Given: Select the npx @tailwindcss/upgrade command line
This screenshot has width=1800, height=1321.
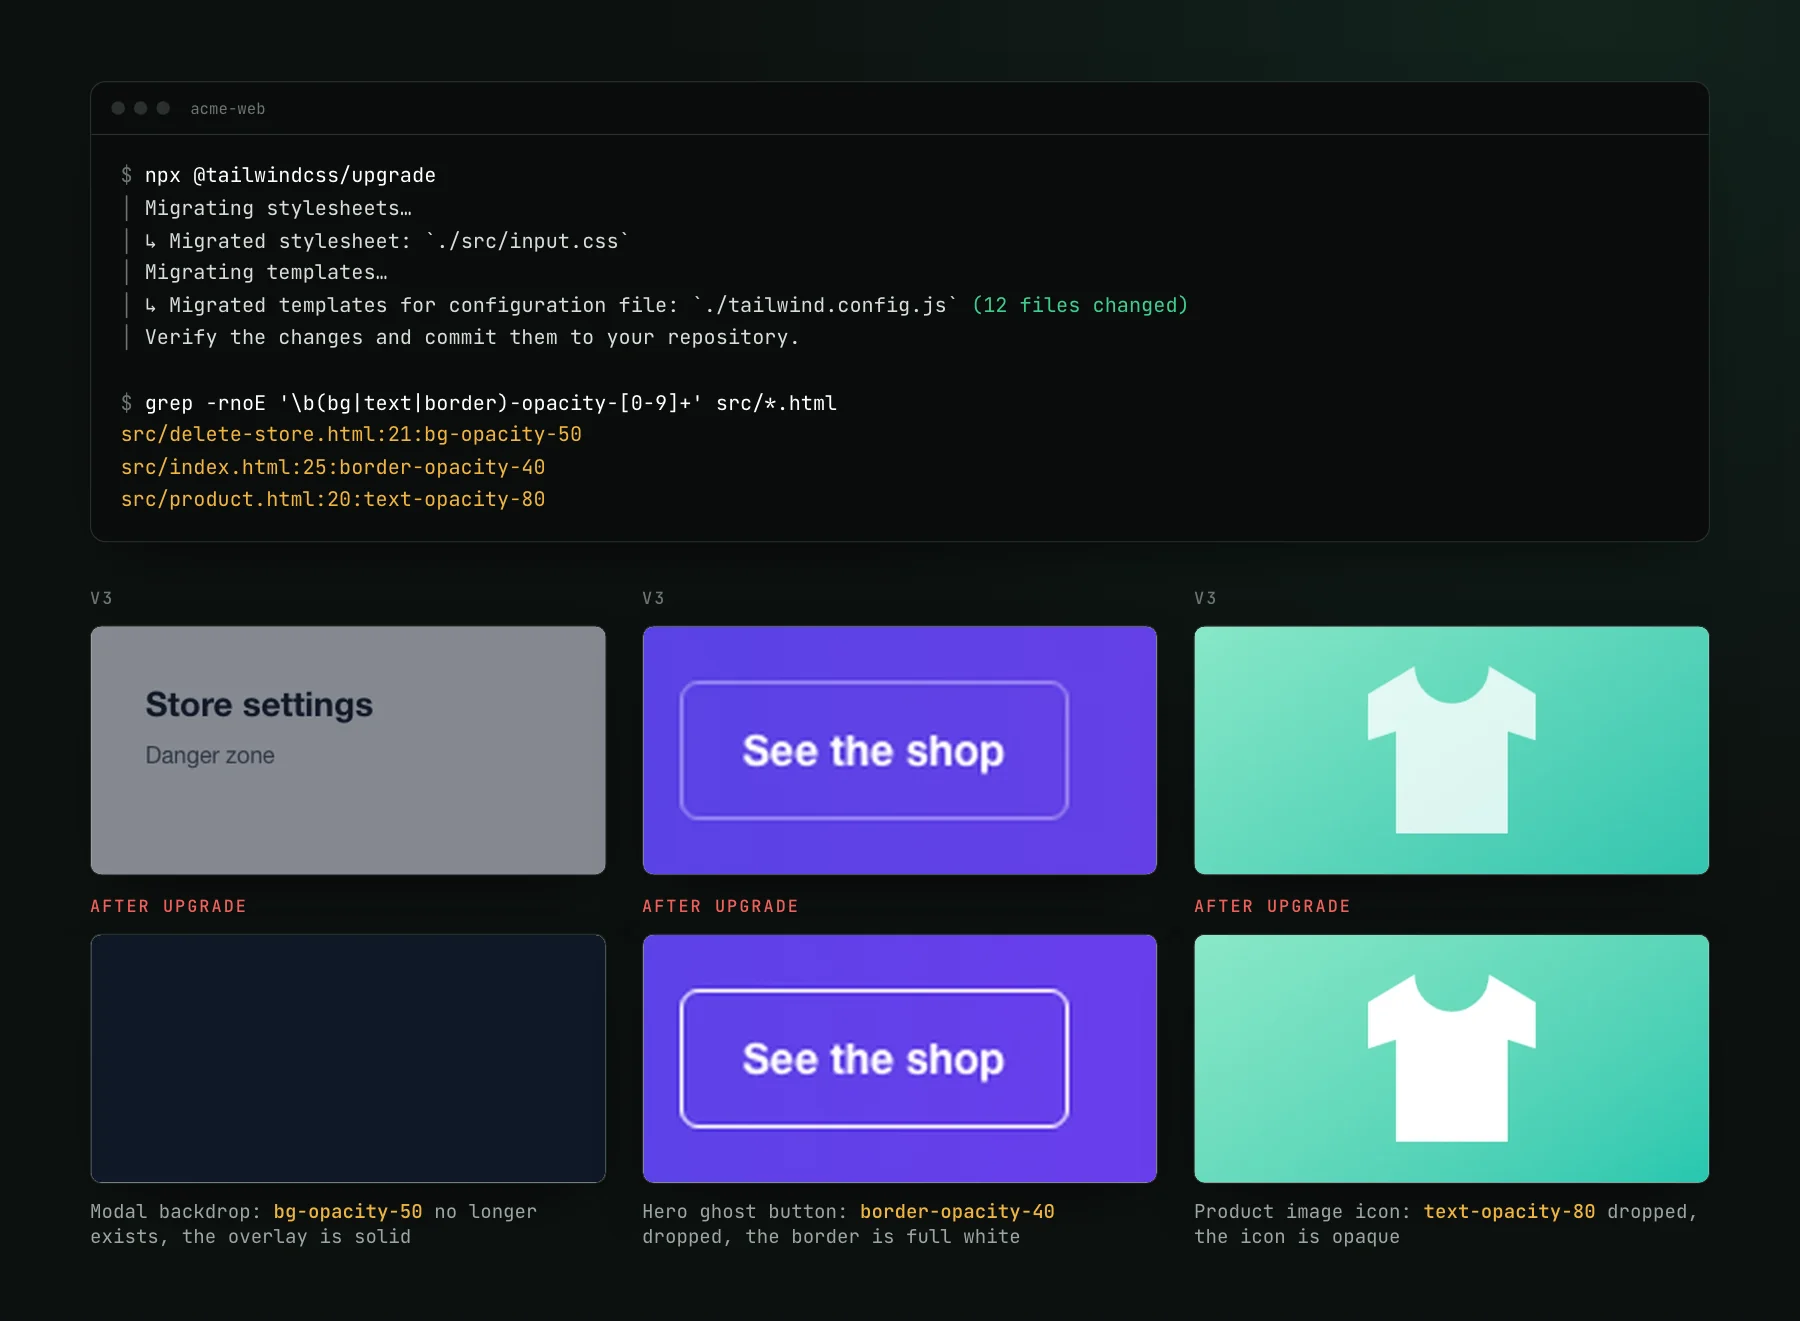Looking at the screenshot, I should pos(290,175).
